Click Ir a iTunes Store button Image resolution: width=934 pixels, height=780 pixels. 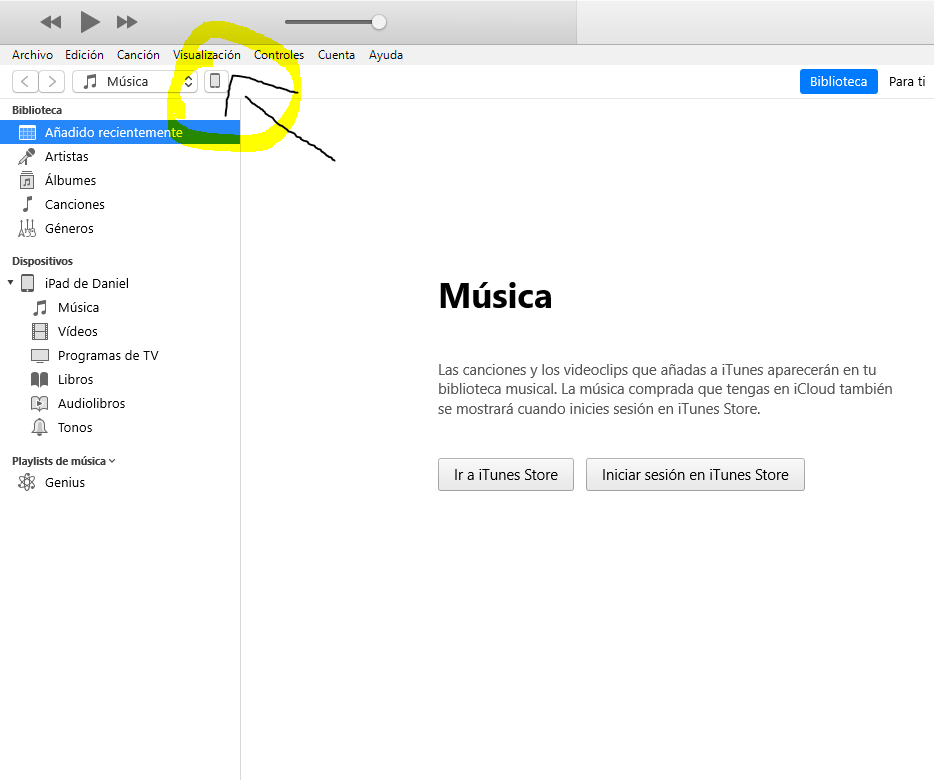tap(506, 475)
